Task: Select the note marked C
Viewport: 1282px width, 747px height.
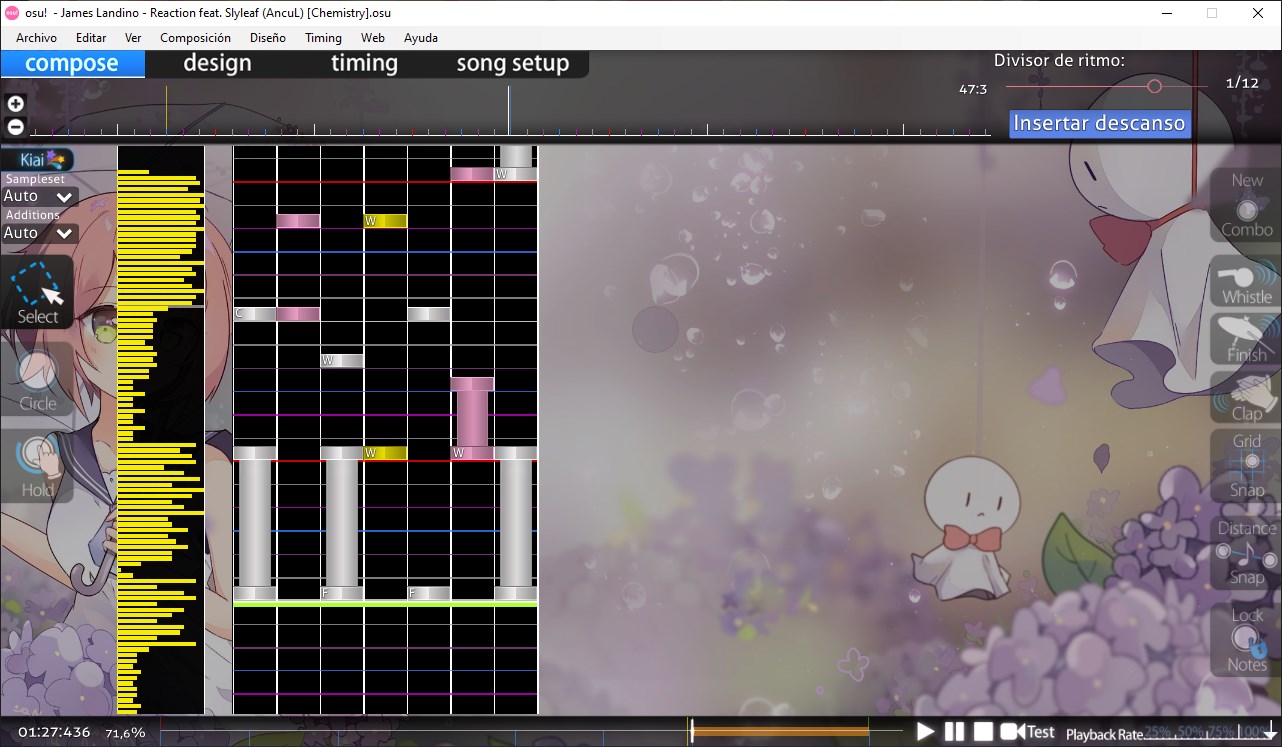Action: coord(255,314)
